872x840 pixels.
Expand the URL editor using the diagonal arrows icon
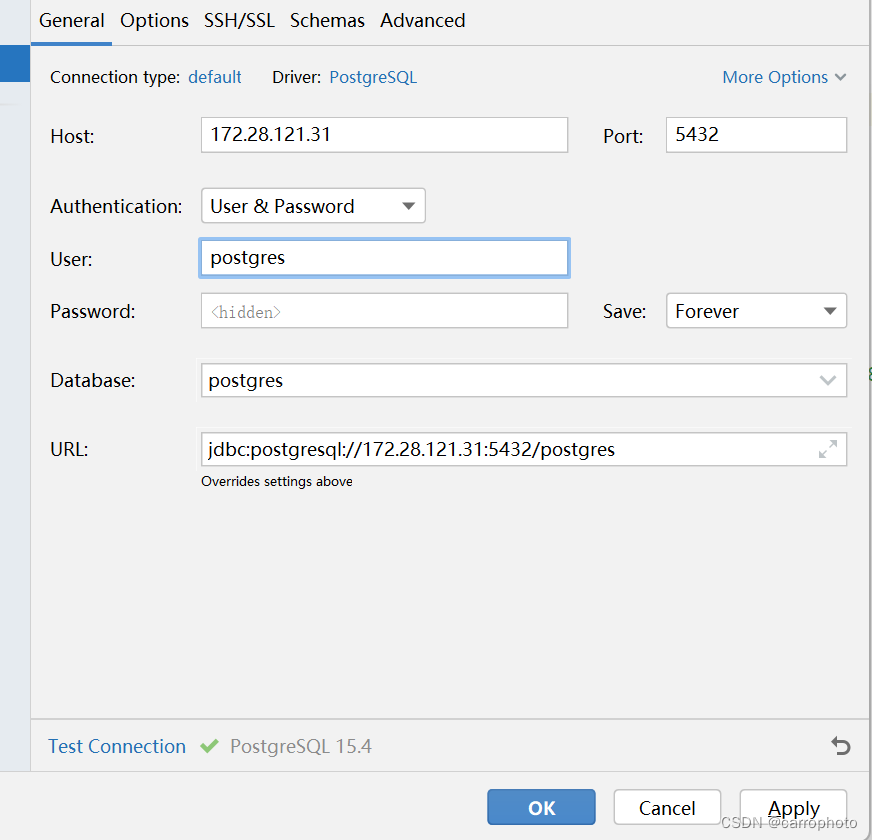(x=828, y=450)
